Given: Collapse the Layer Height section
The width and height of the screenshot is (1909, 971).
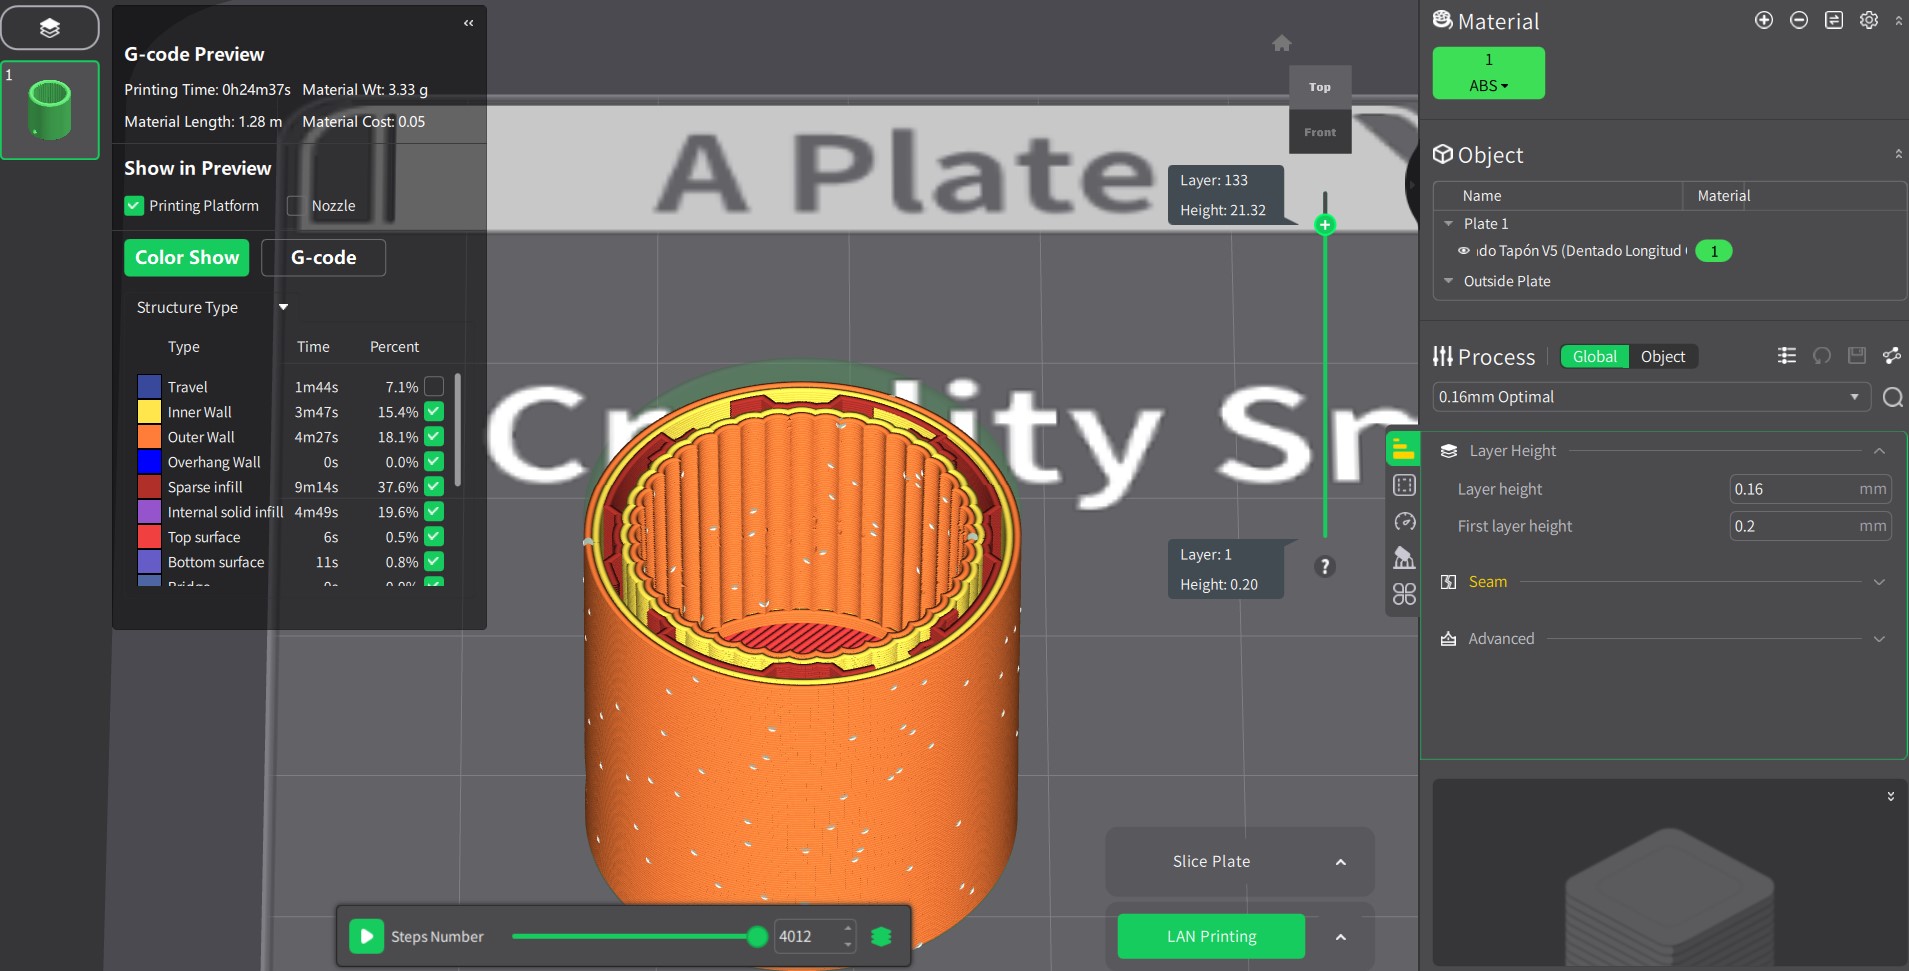Looking at the screenshot, I should pyautogui.click(x=1879, y=451).
